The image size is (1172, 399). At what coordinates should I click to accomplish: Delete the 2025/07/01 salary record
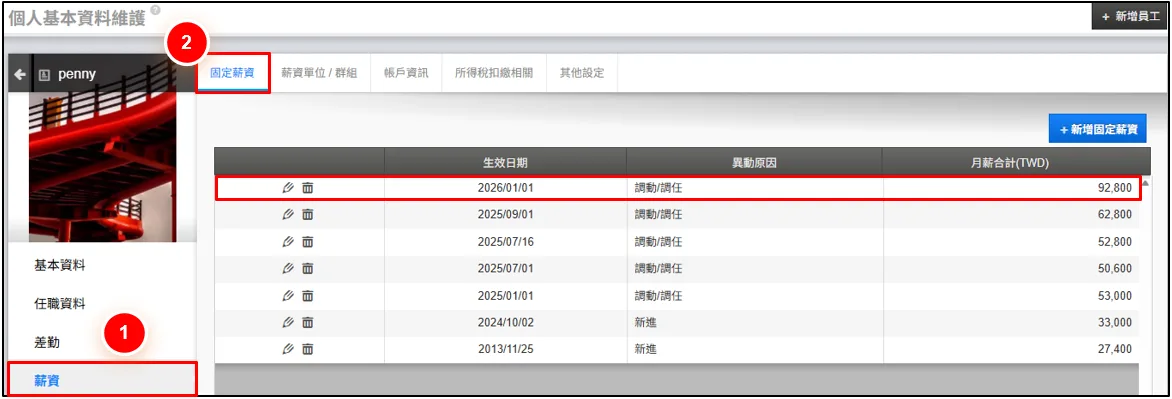tap(307, 268)
